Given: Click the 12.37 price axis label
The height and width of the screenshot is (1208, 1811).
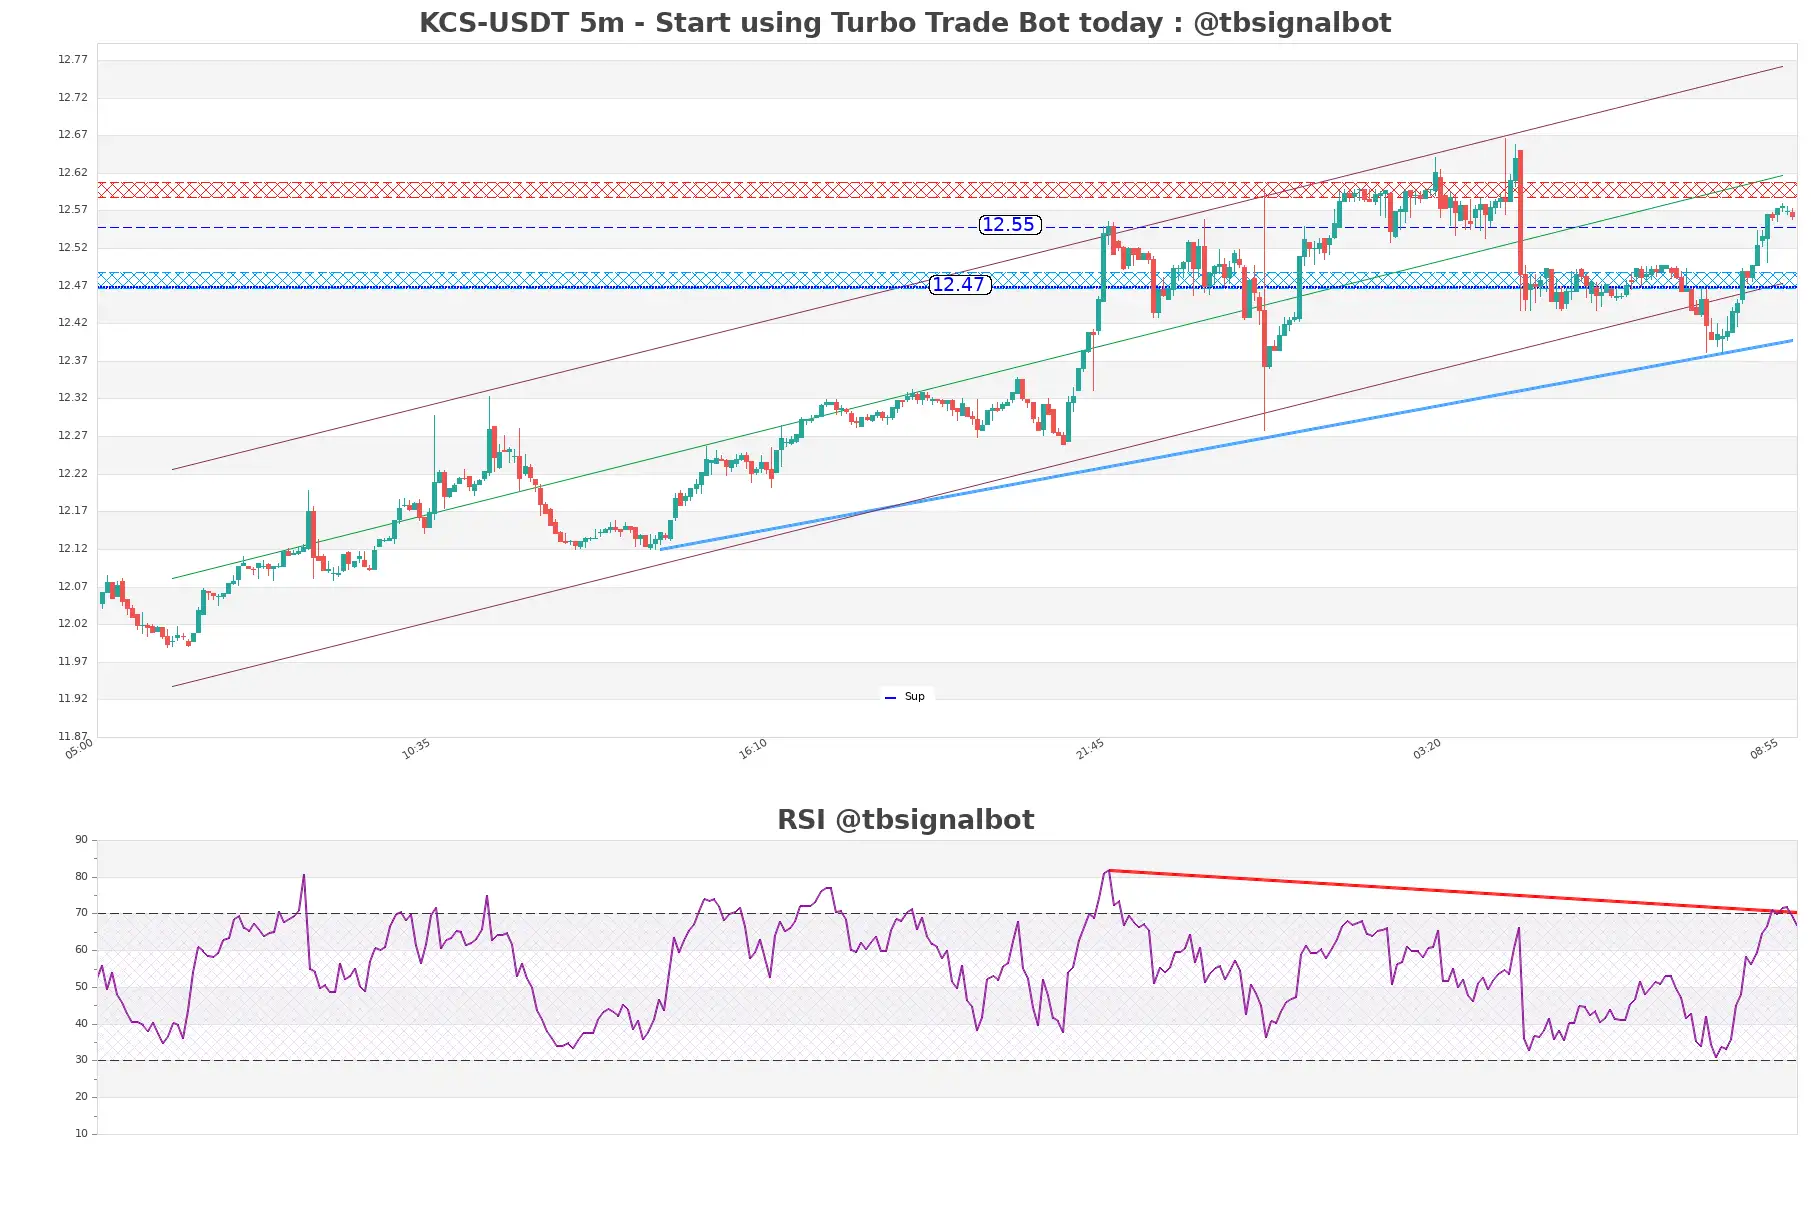Looking at the screenshot, I should [x=73, y=361].
